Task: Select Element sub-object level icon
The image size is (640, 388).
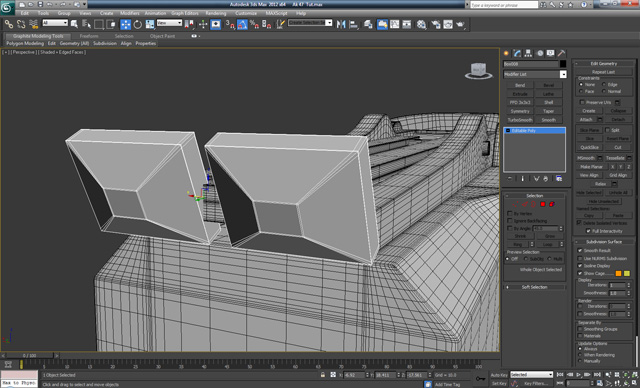Action: [x=552, y=204]
